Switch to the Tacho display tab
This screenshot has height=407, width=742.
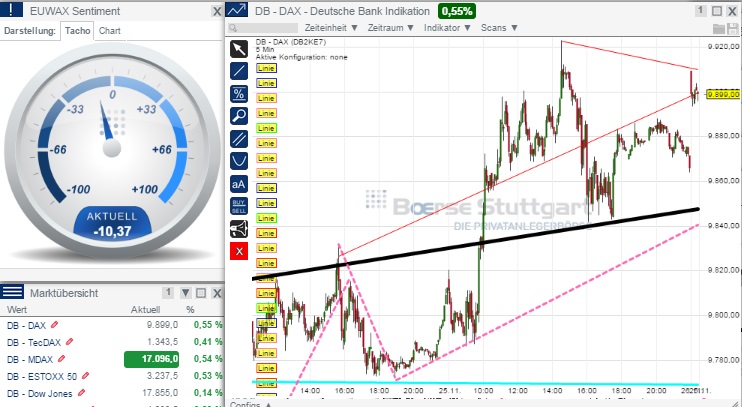[77, 31]
